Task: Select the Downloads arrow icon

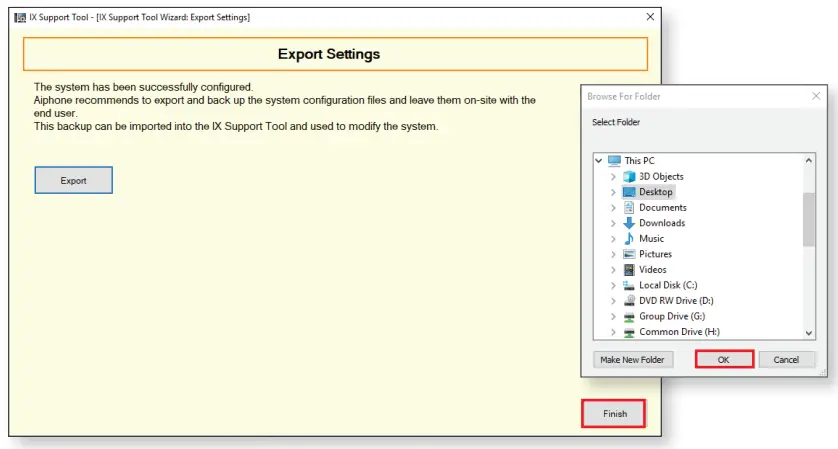Action: tap(630, 223)
